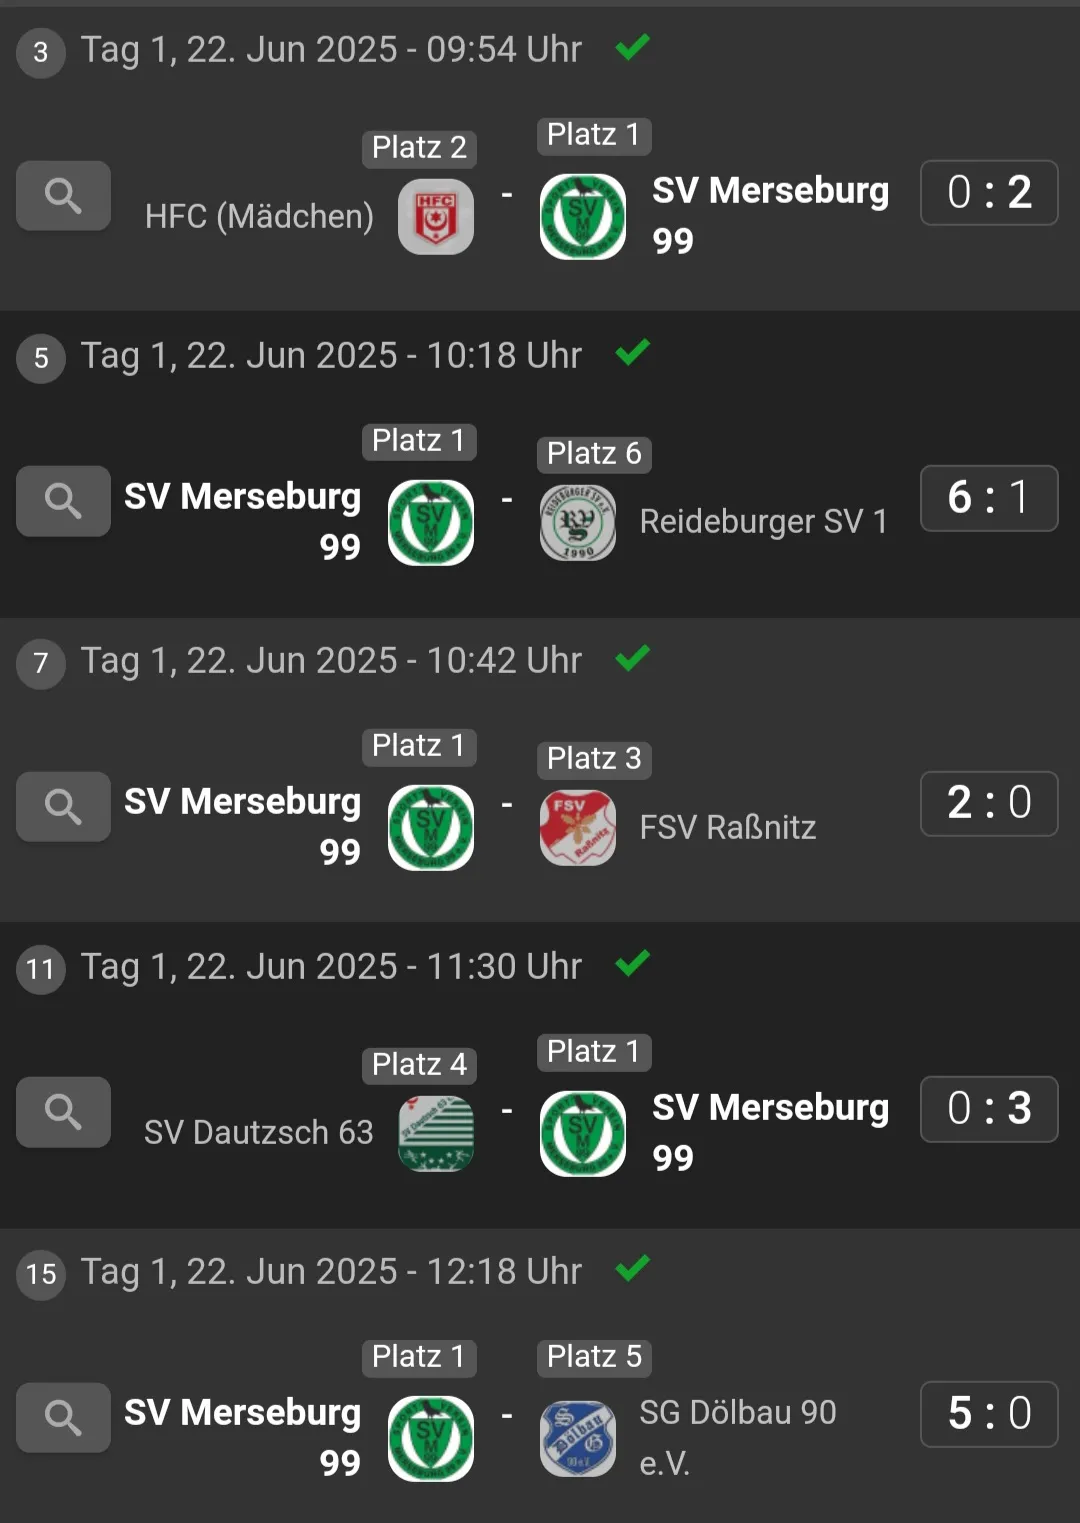This screenshot has height=1523, width=1080.
Task: Tap the HFC club crest
Action: (x=436, y=217)
